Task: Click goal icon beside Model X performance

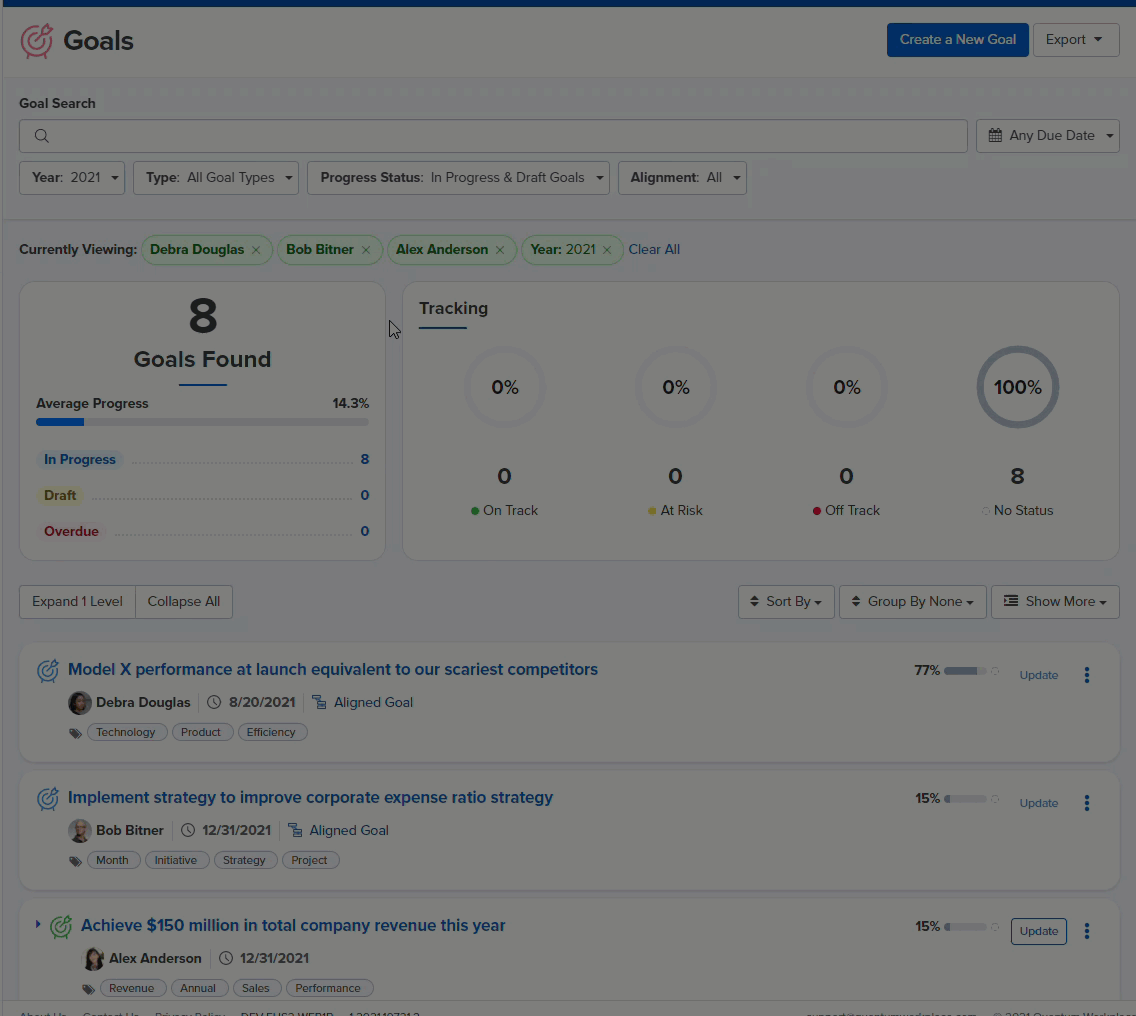Action: (48, 670)
